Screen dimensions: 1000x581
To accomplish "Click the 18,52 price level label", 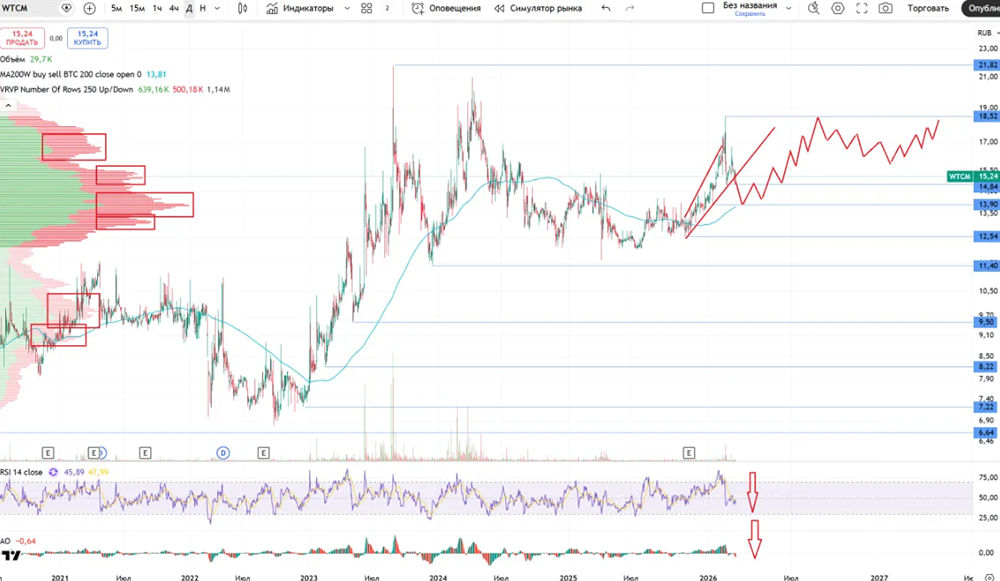I will coord(987,116).
